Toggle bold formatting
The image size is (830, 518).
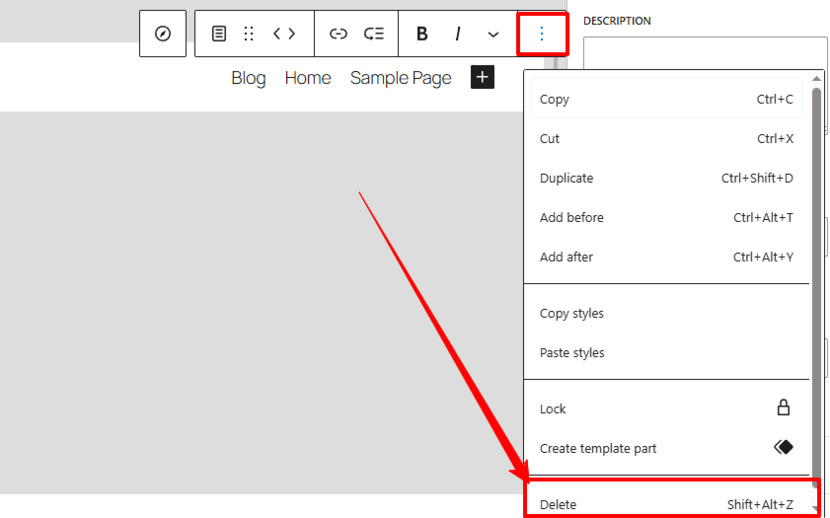tap(422, 34)
